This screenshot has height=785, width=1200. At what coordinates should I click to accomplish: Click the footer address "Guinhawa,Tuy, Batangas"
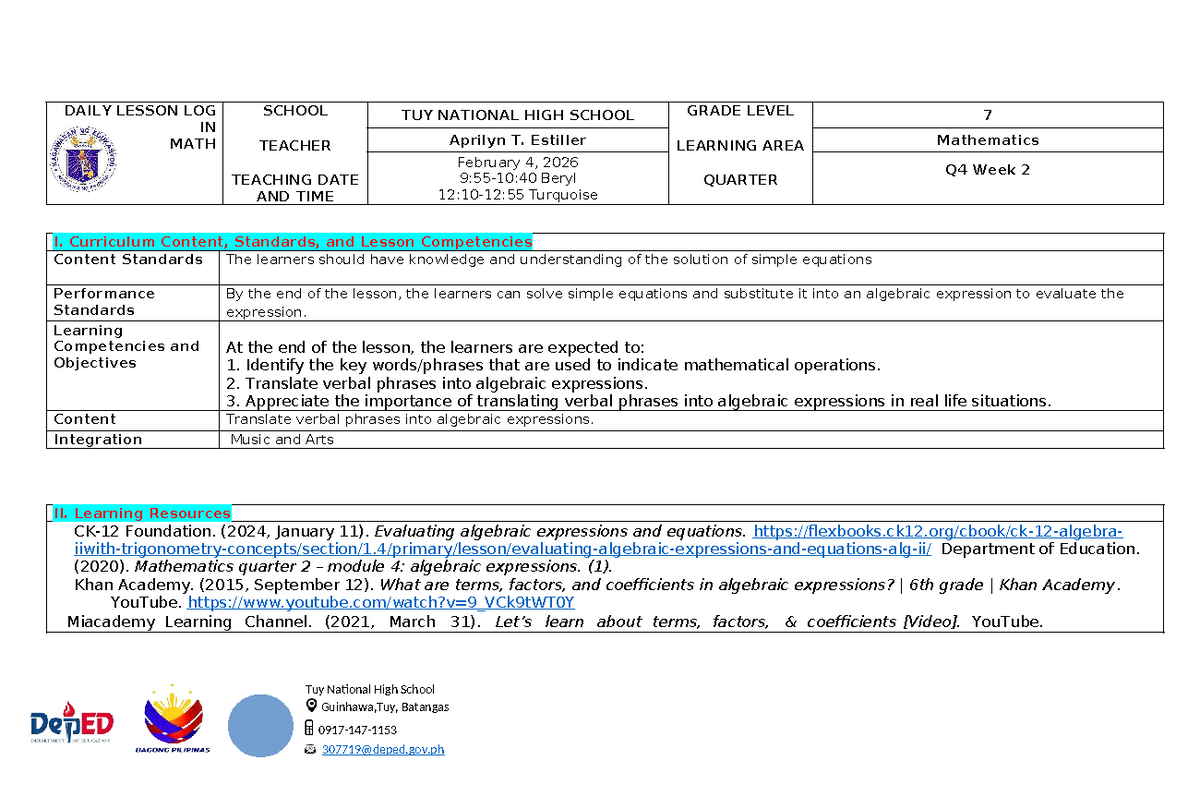point(385,707)
